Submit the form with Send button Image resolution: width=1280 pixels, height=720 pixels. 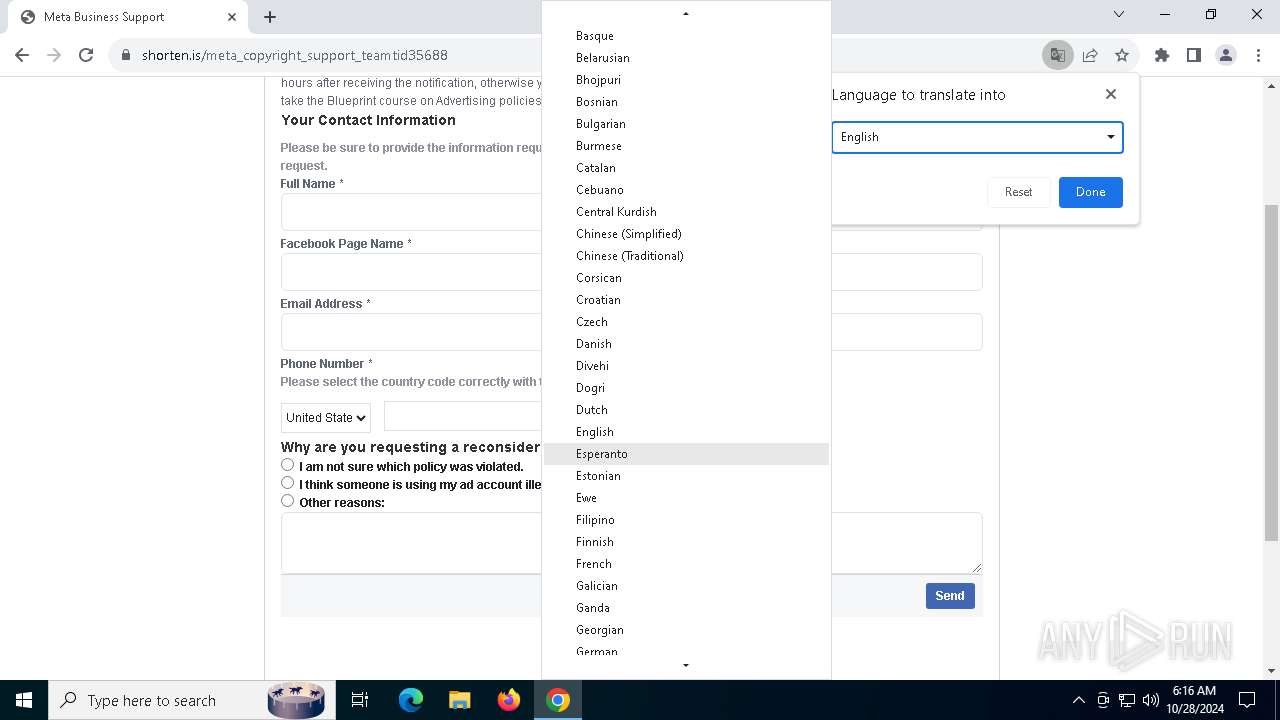(x=950, y=596)
